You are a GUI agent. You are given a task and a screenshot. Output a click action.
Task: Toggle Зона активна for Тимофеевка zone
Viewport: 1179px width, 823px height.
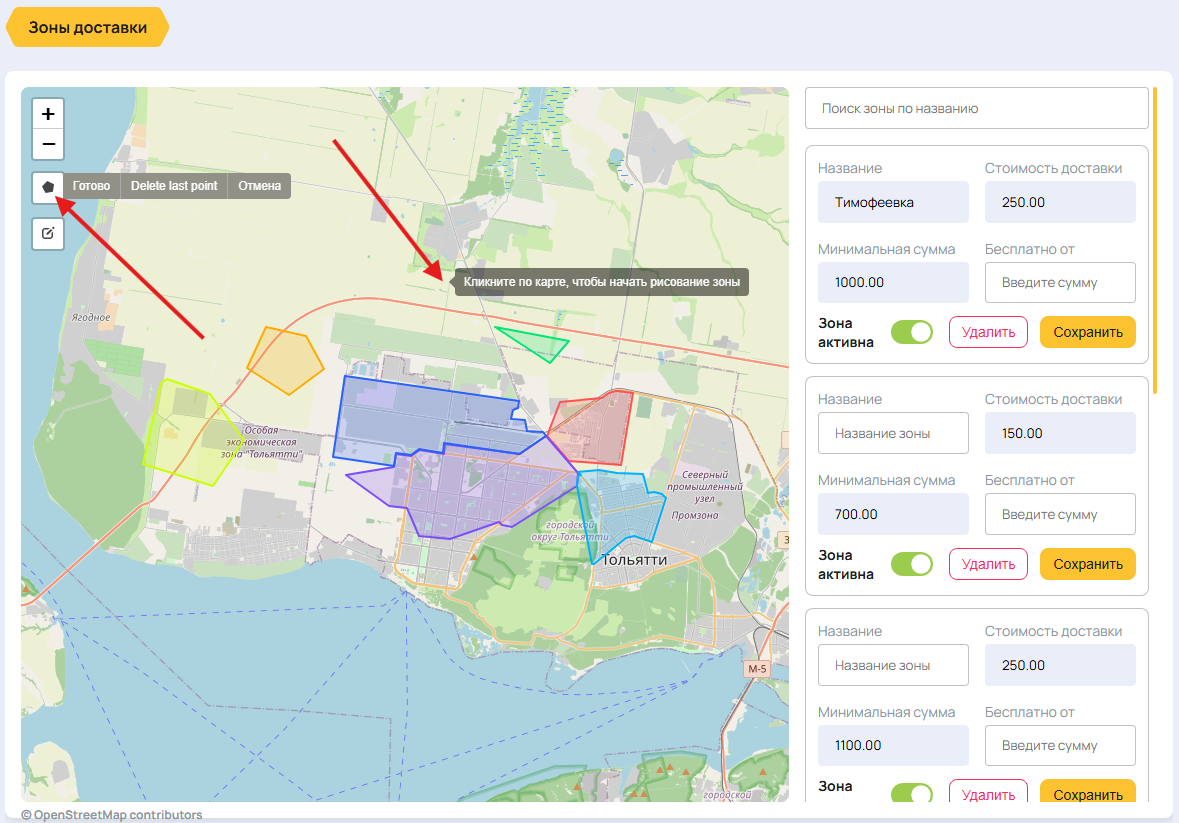click(x=912, y=332)
